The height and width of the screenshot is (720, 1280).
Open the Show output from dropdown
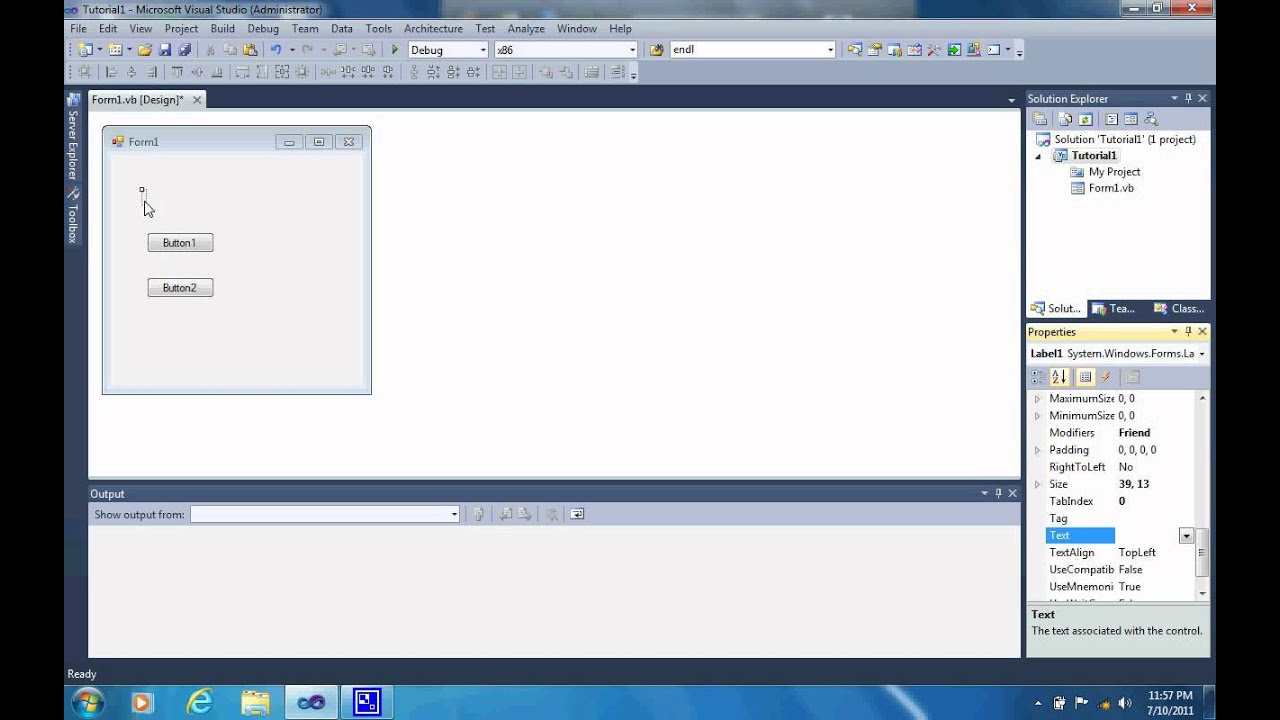click(454, 514)
